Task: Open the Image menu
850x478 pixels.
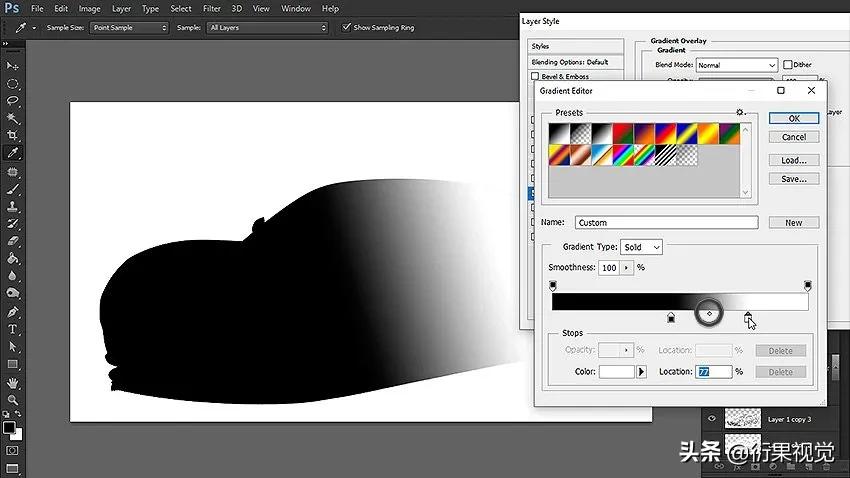Action: pyautogui.click(x=89, y=9)
